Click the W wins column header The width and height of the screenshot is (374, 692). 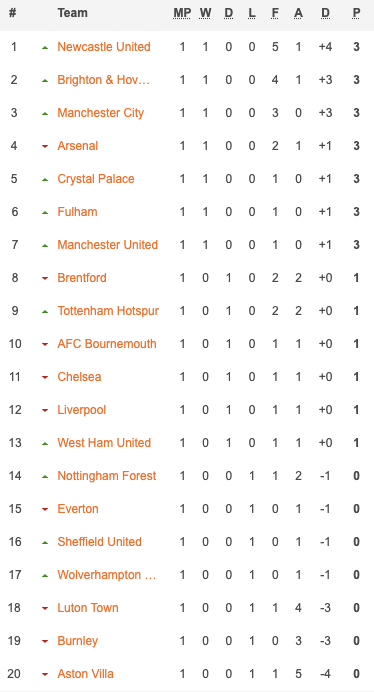tap(205, 13)
